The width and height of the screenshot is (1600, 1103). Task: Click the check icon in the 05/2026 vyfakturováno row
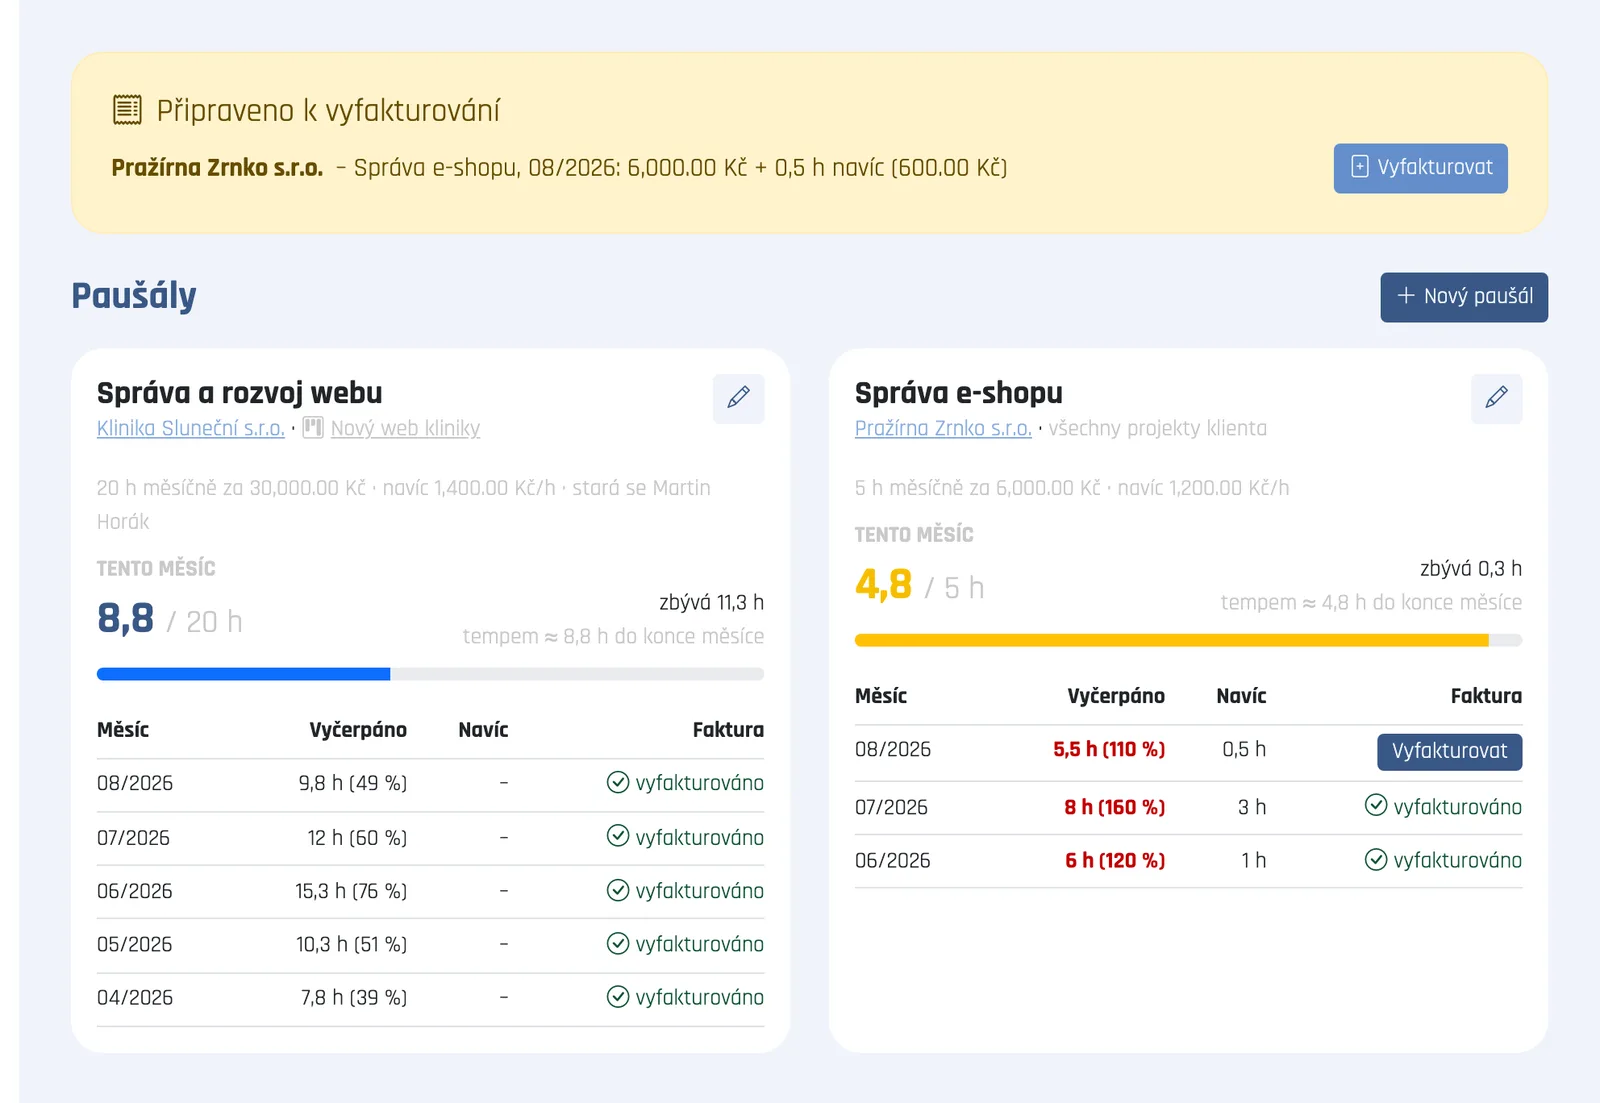pos(618,943)
